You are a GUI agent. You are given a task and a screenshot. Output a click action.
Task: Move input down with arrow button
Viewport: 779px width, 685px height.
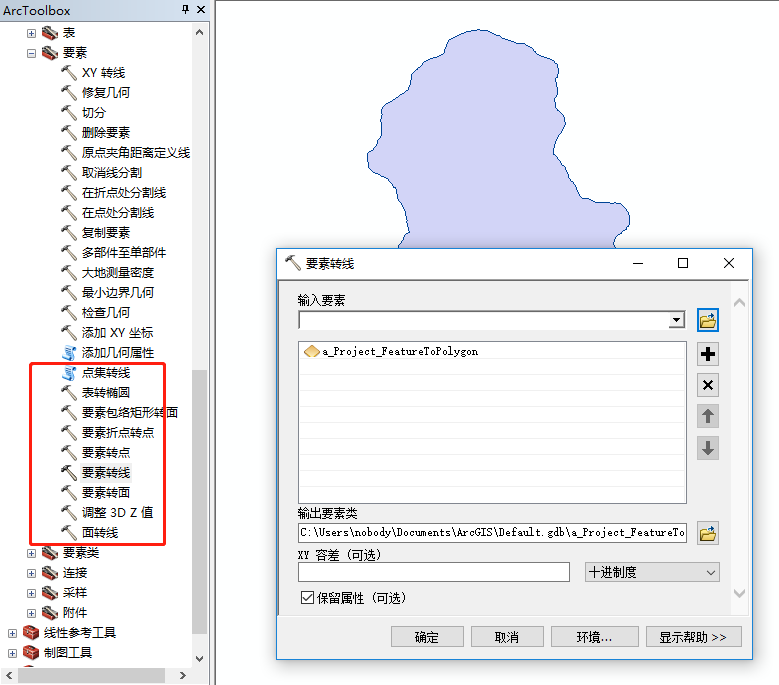(x=707, y=448)
